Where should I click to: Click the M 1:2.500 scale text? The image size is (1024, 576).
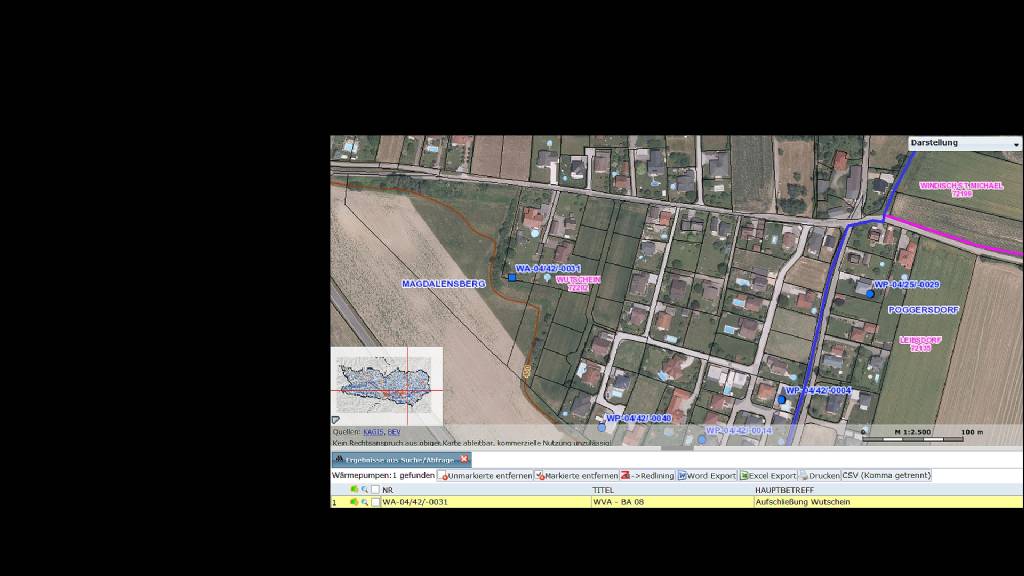(913, 432)
